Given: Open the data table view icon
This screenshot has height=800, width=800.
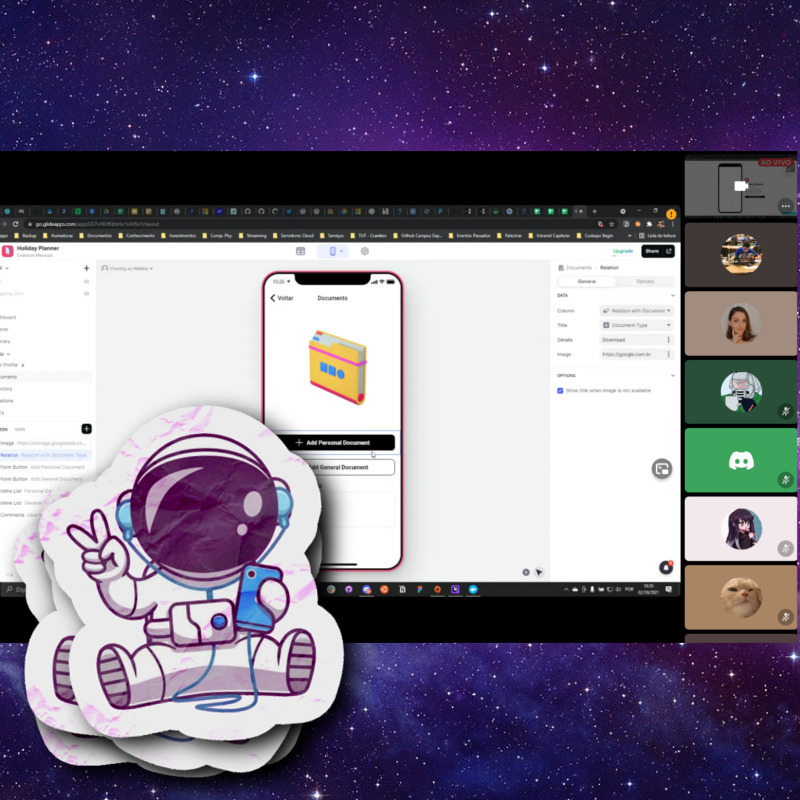Looking at the screenshot, I should [x=301, y=251].
